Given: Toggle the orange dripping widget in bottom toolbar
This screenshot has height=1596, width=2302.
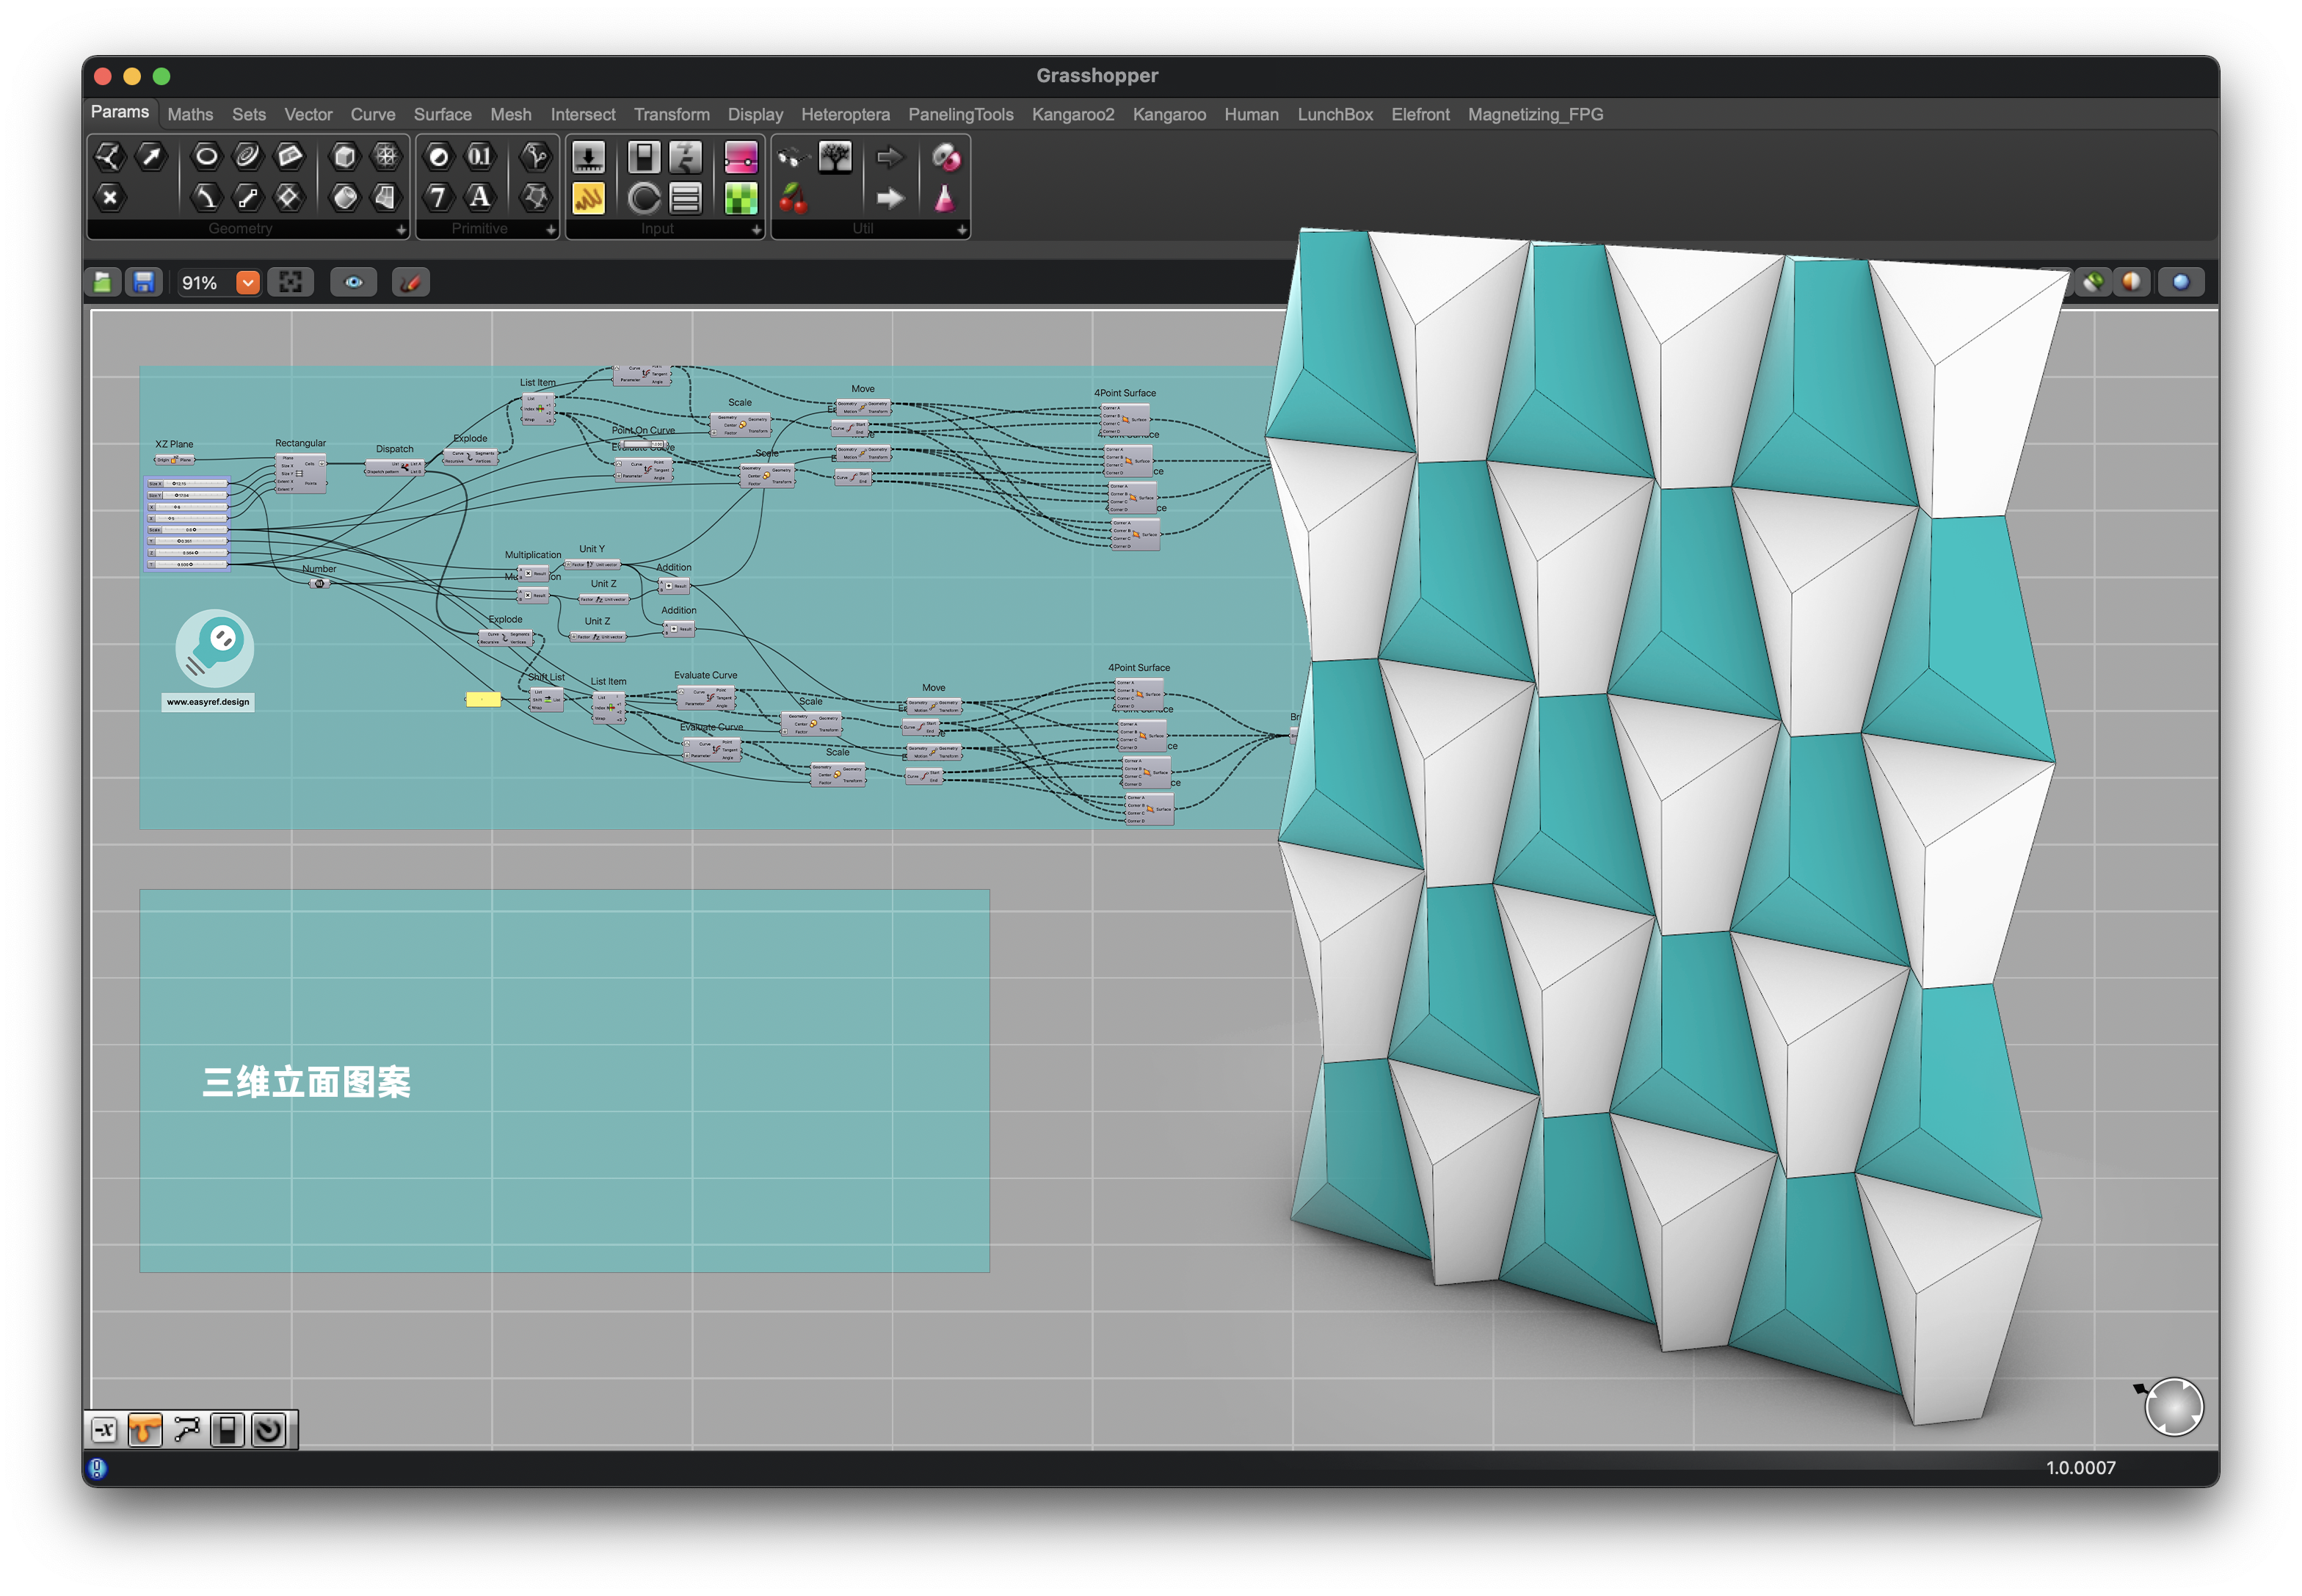Looking at the screenshot, I should (145, 1430).
